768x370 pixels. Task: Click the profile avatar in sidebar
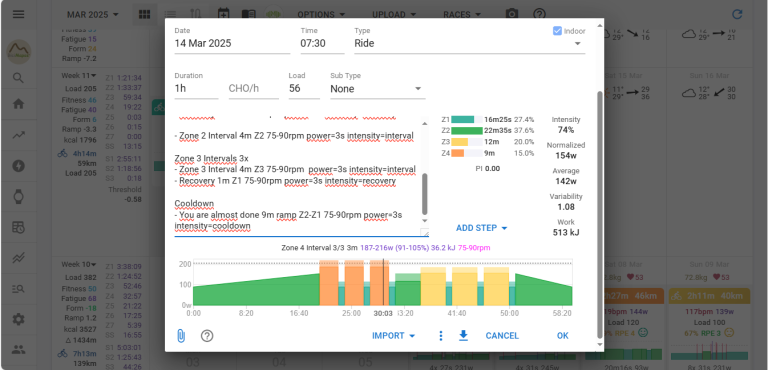[x=19, y=51]
